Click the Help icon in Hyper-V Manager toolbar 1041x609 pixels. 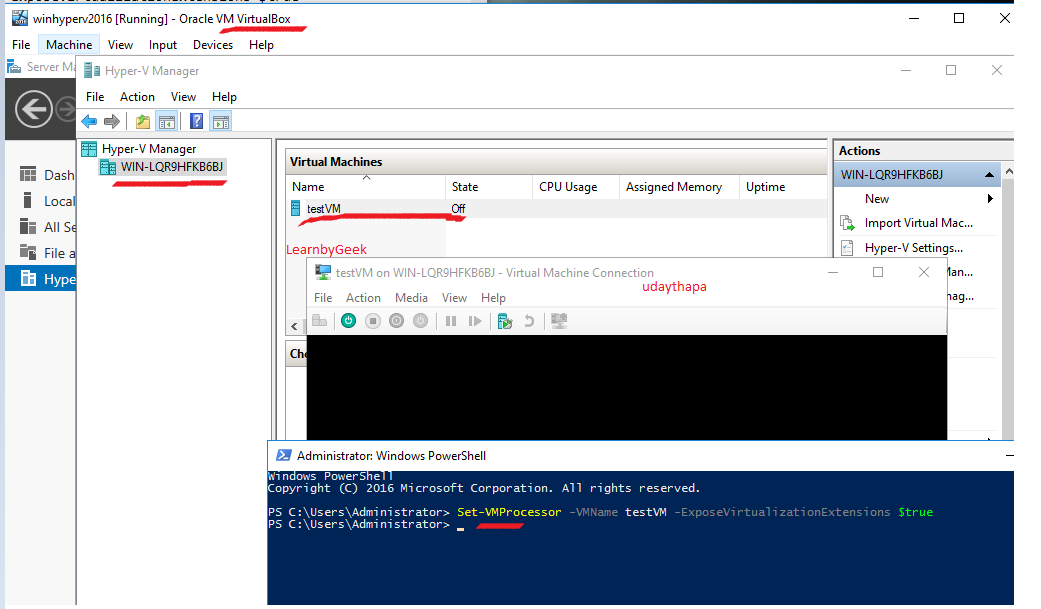(x=196, y=121)
